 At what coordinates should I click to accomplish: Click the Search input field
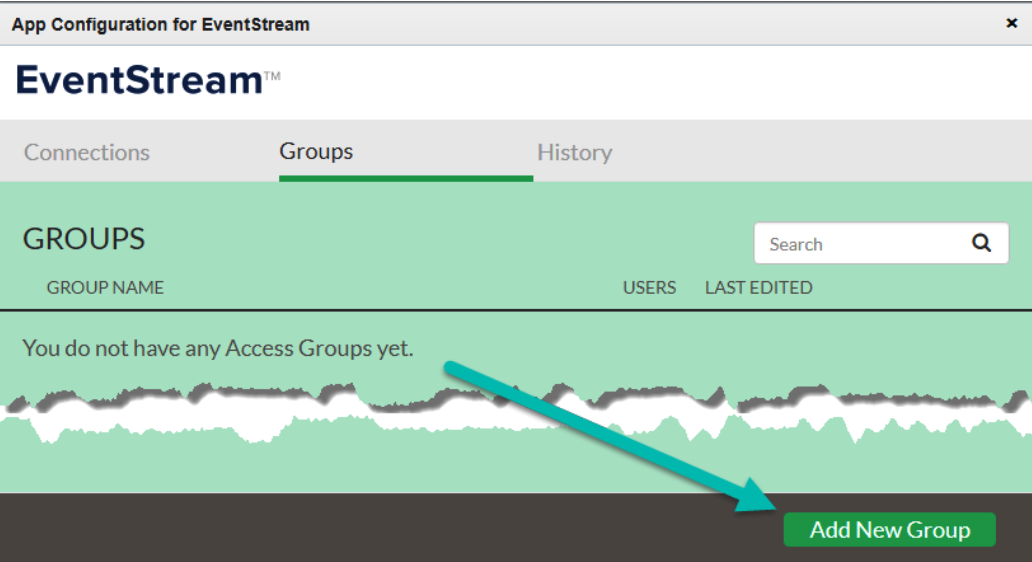point(881,243)
